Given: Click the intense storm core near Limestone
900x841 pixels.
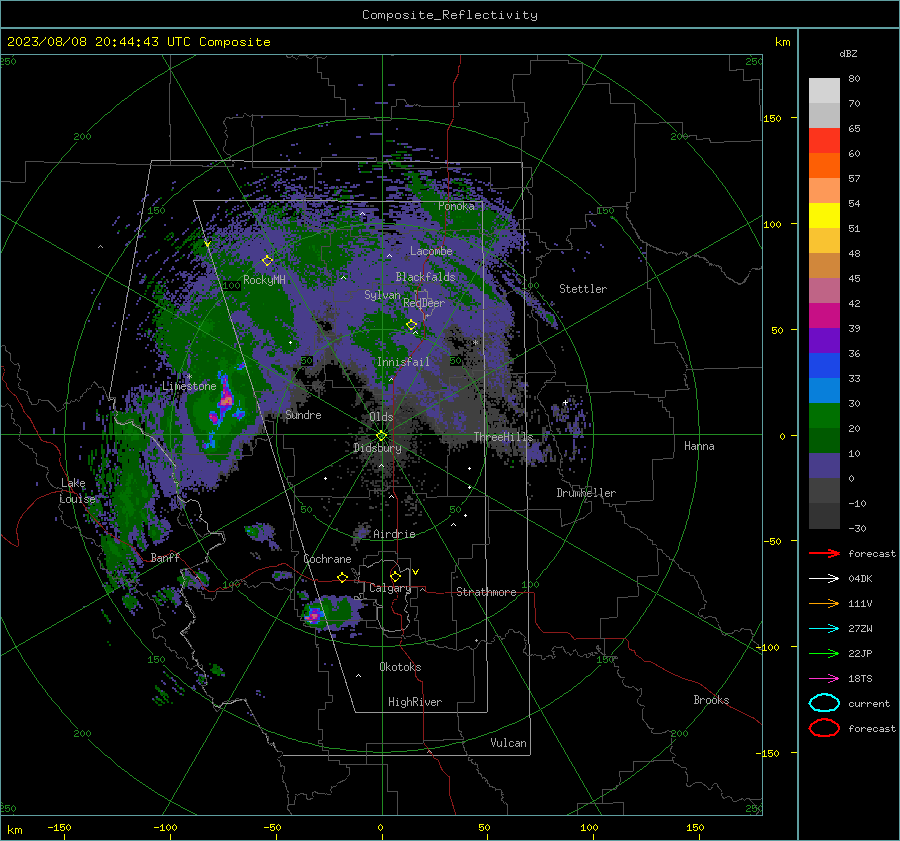Looking at the screenshot, I should [225, 400].
